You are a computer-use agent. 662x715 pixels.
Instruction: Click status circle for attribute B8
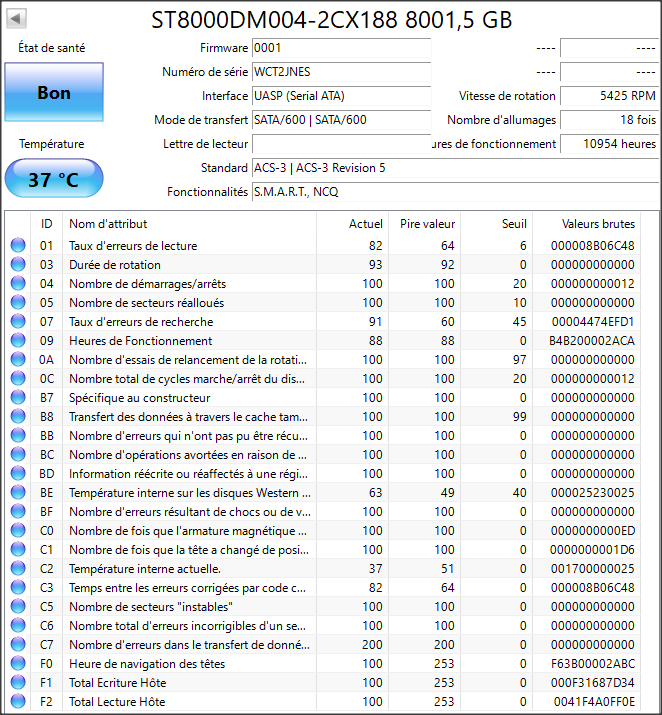[x=18, y=416]
